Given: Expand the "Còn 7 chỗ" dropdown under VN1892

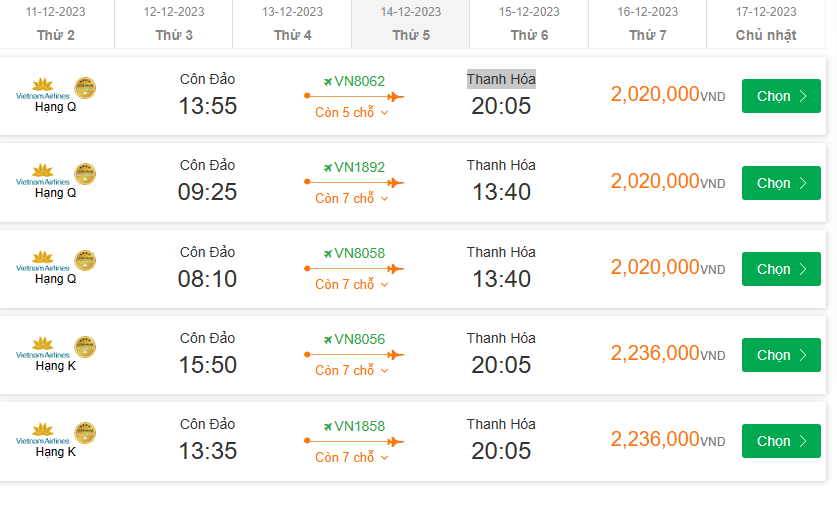Looking at the screenshot, I should click(x=352, y=199).
